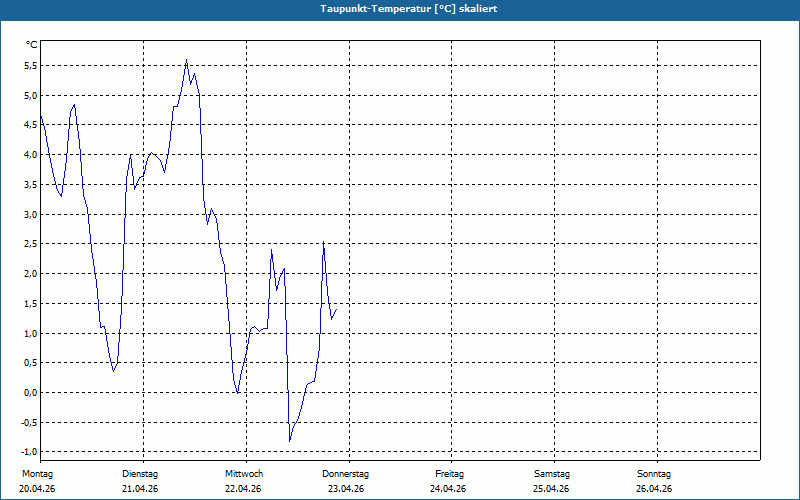Select the -1,0 y-axis value

tap(30, 452)
